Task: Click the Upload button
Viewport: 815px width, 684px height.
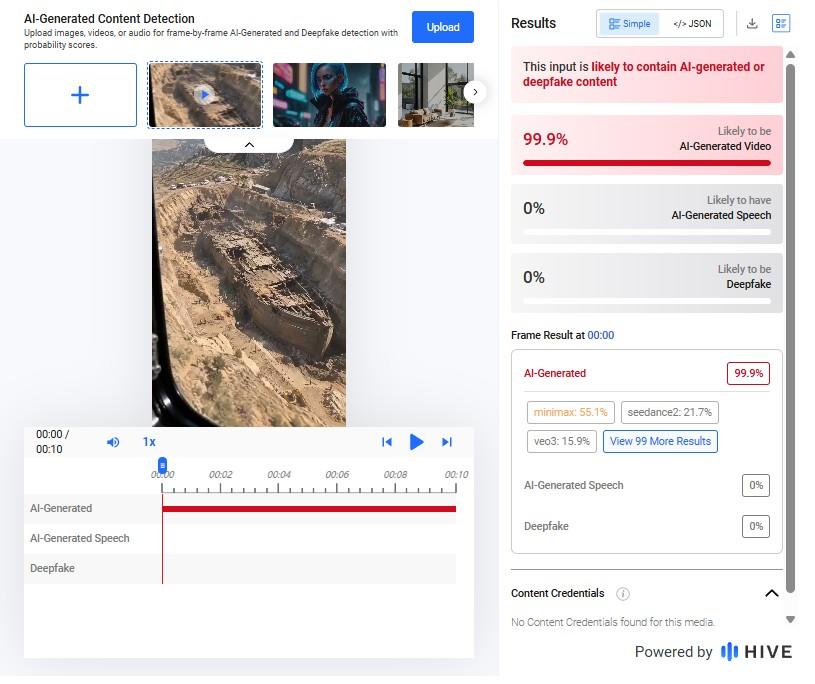Action: point(443,27)
